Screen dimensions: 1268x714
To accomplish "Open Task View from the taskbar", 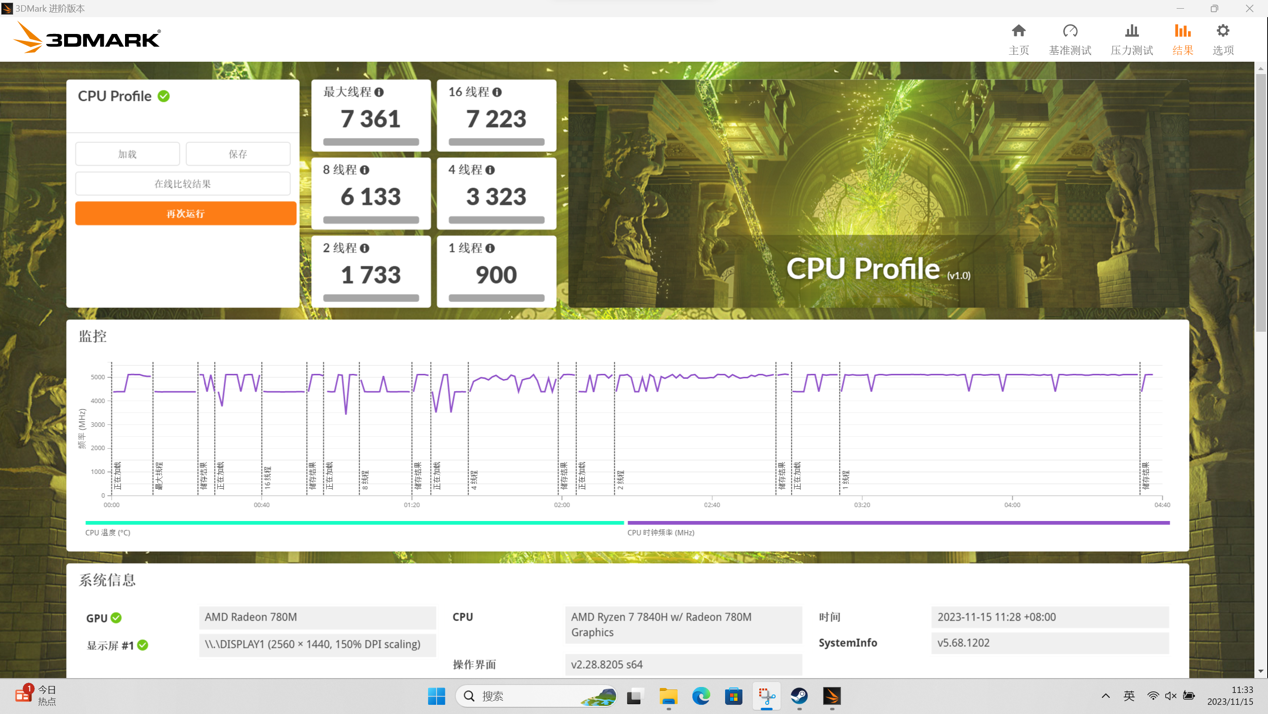I will 634,696.
